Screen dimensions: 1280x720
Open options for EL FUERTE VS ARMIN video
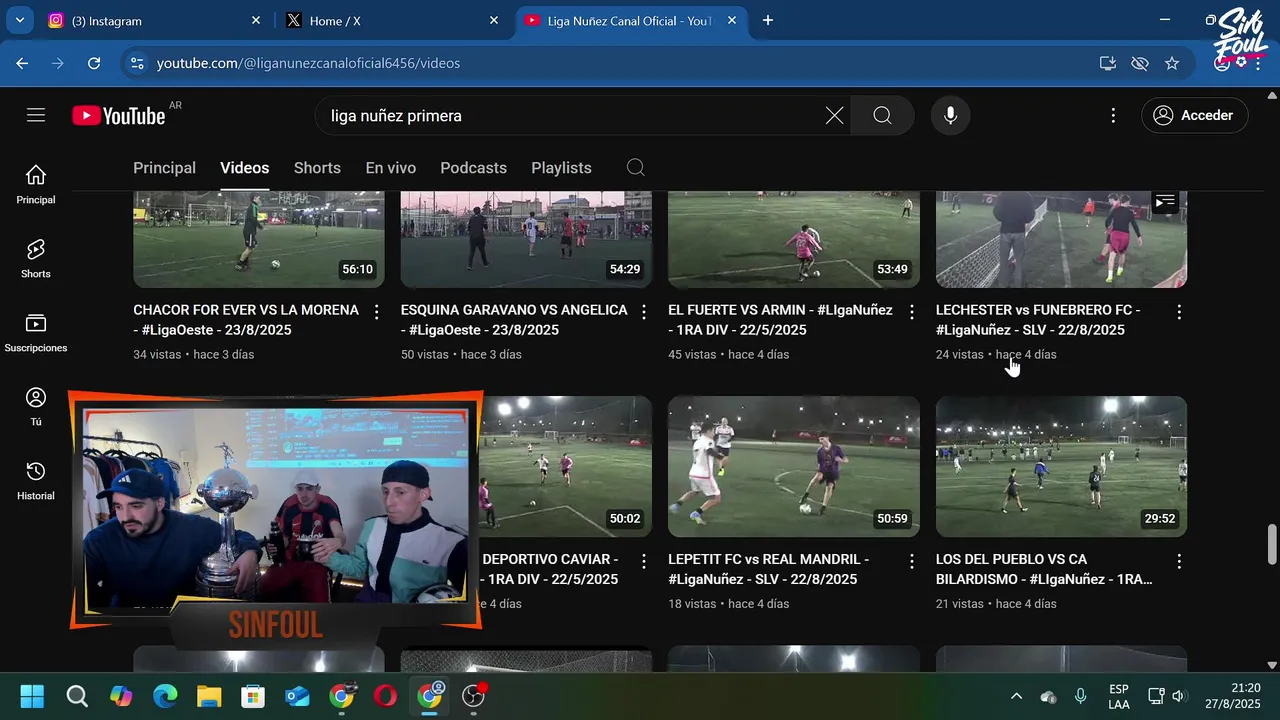(912, 312)
